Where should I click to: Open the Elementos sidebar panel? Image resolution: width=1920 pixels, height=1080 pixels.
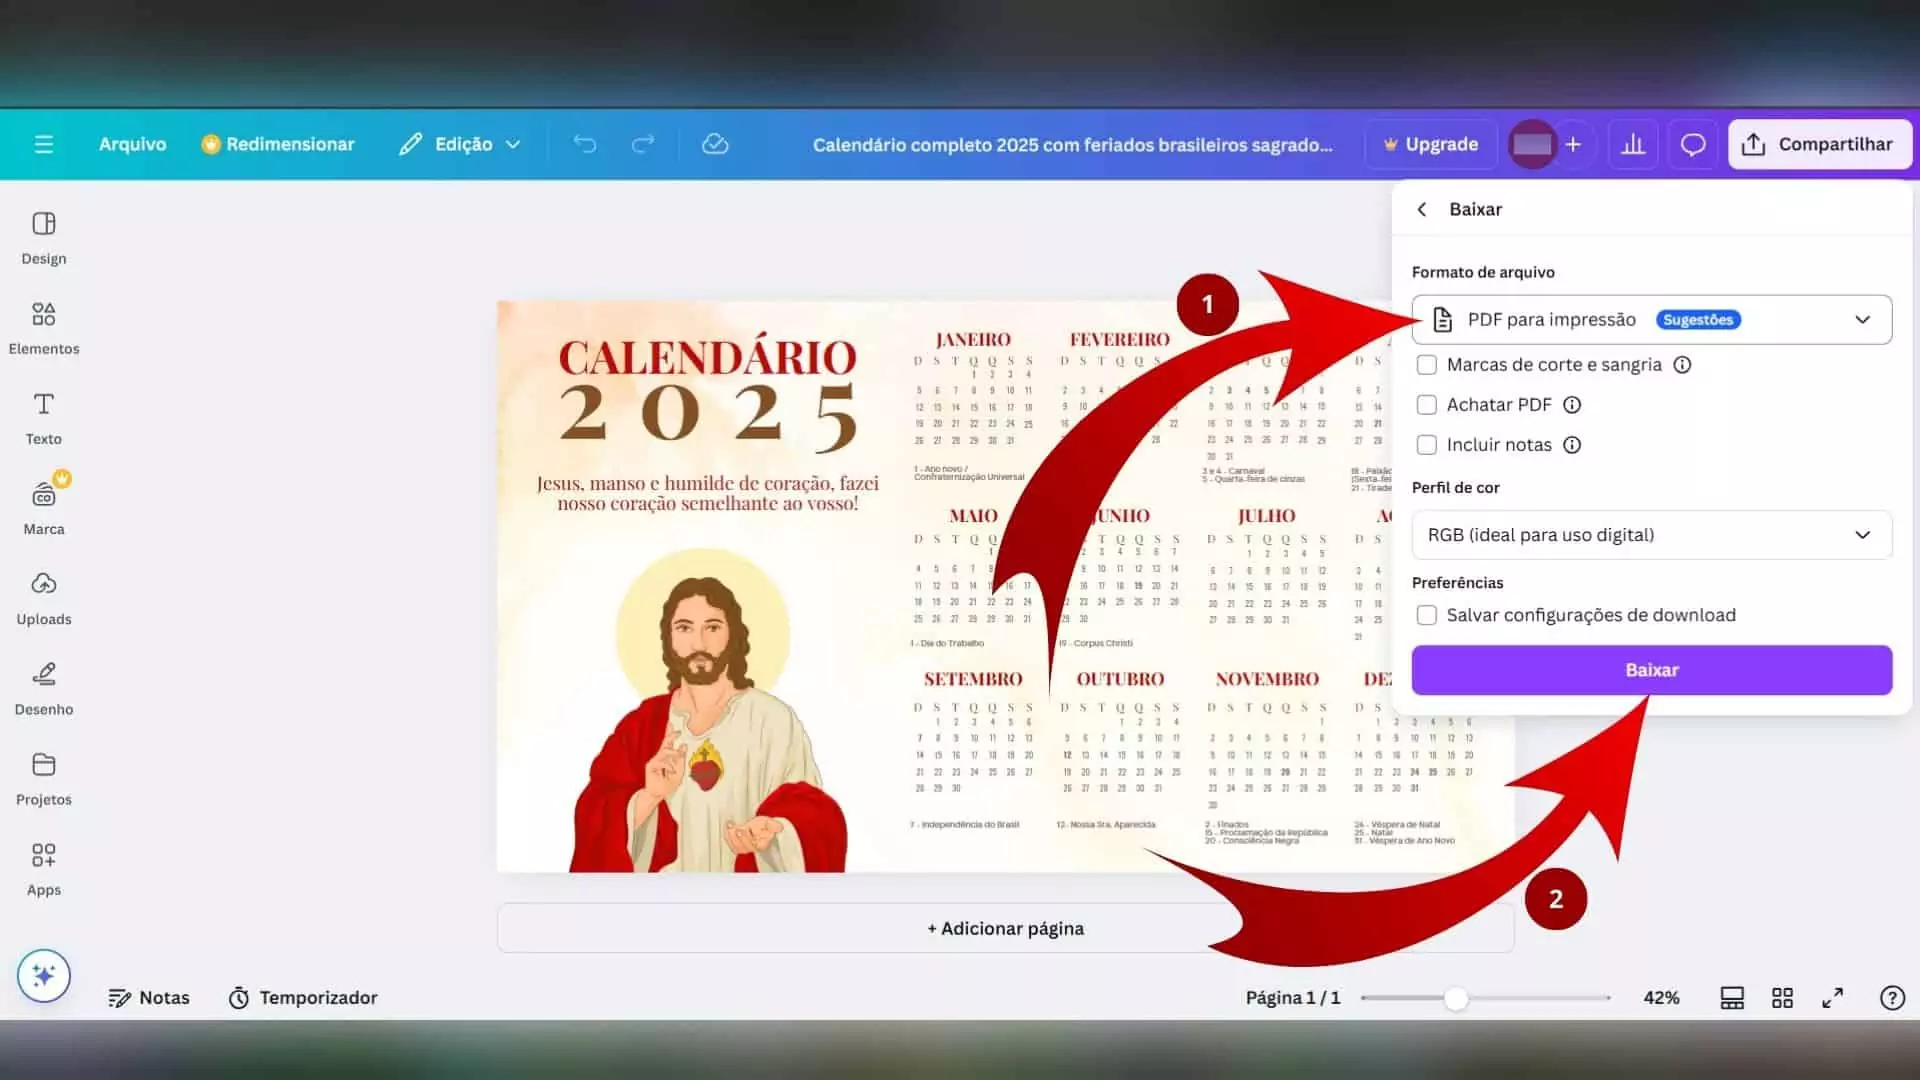tap(44, 328)
